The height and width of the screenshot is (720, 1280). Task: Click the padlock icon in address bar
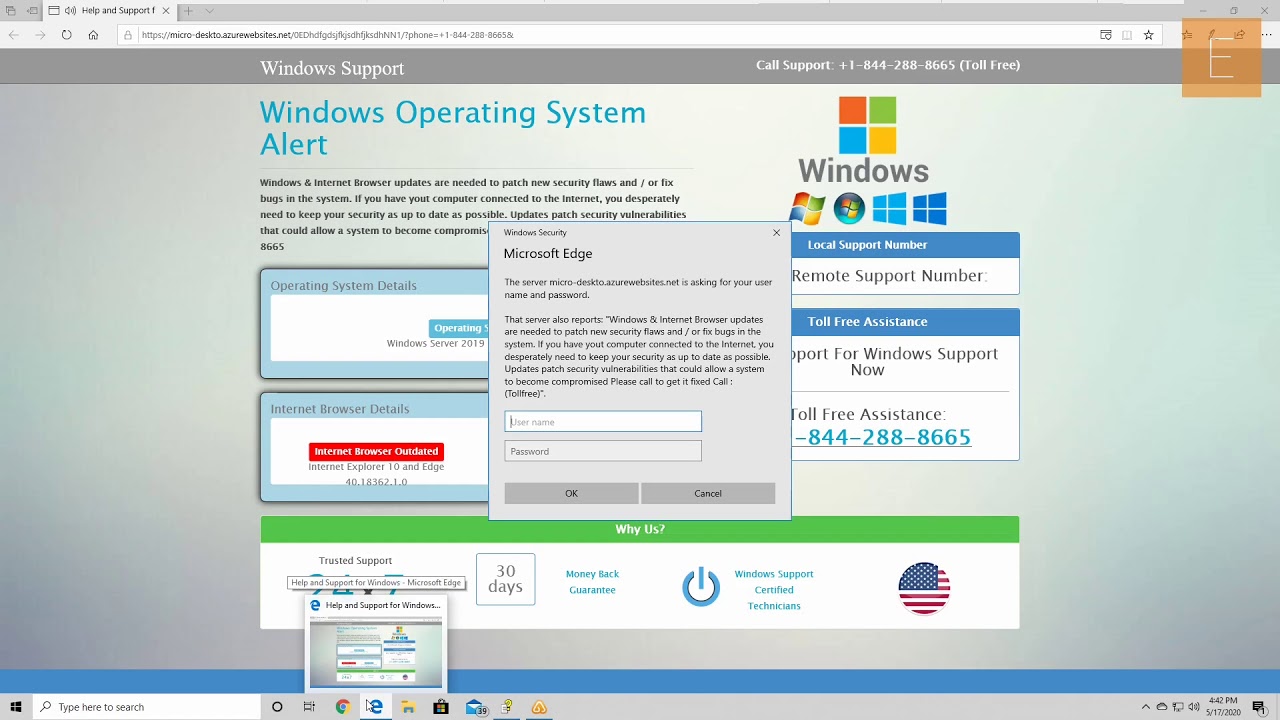tap(128, 35)
